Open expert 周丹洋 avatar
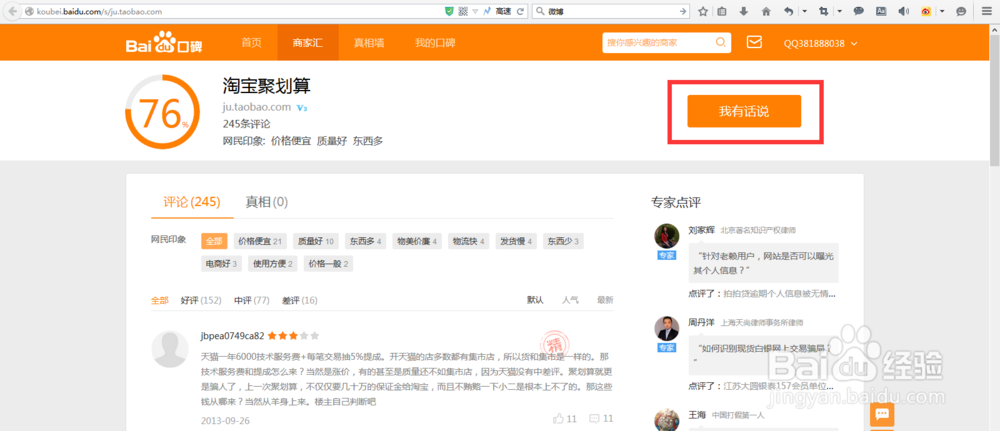The height and width of the screenshot is (431, 1000). 666,328
